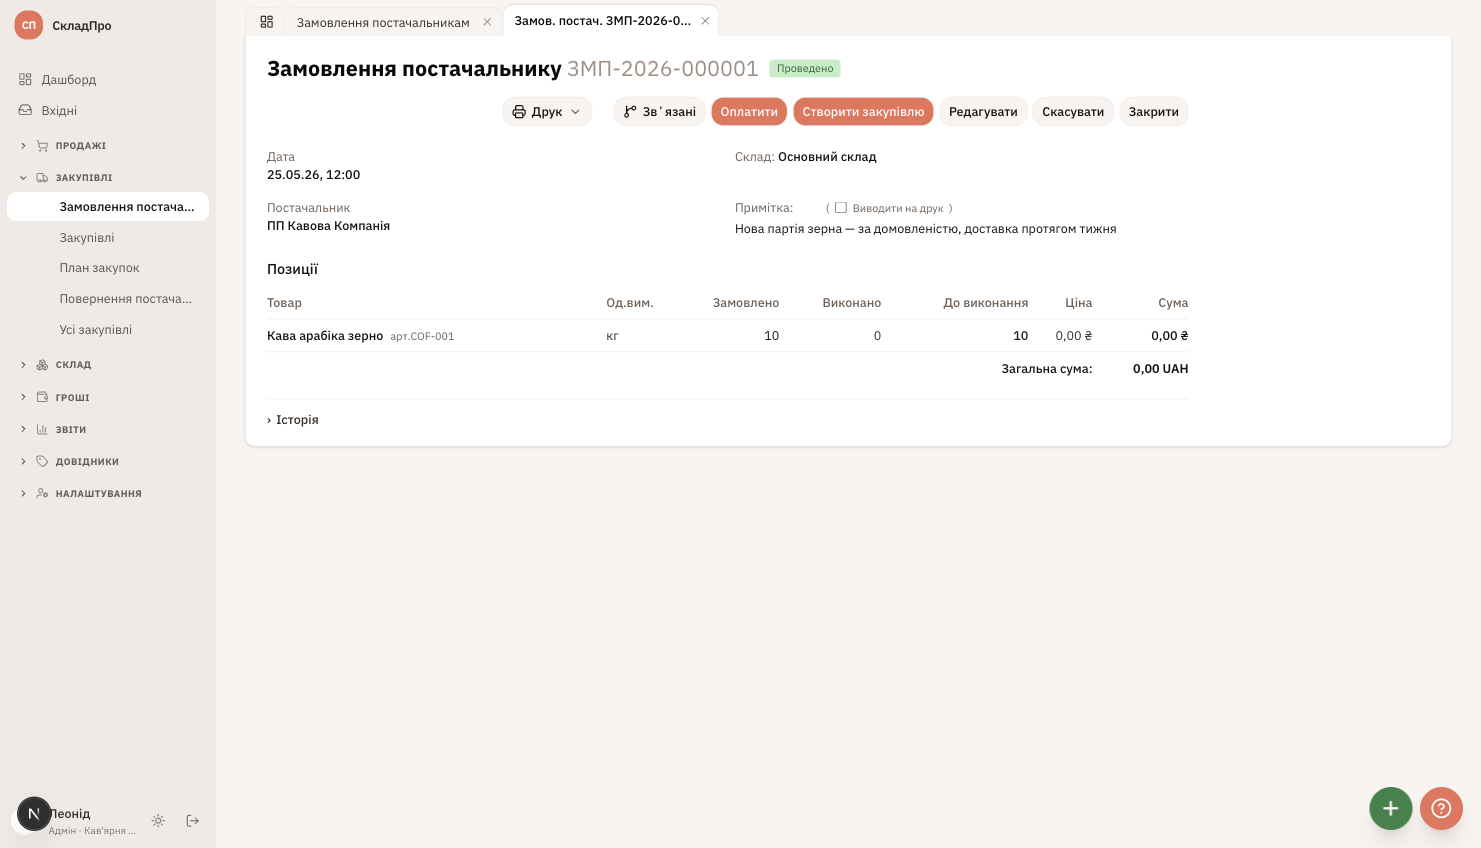
Task: Open the Зв'язані related documents button
Action: (x=660, y=112)
